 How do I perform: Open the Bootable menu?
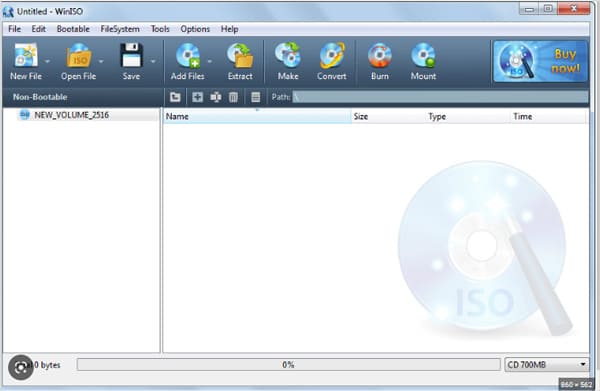[73, 29]
